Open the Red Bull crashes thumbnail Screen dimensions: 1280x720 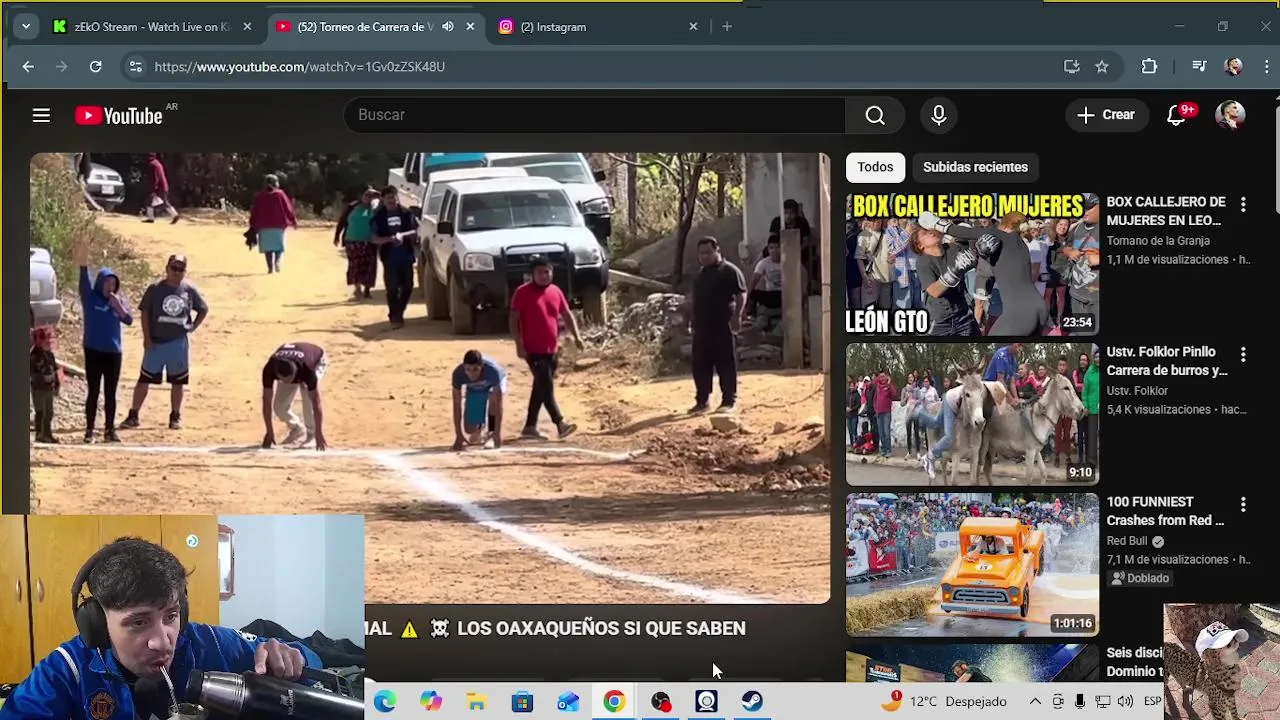972,564
